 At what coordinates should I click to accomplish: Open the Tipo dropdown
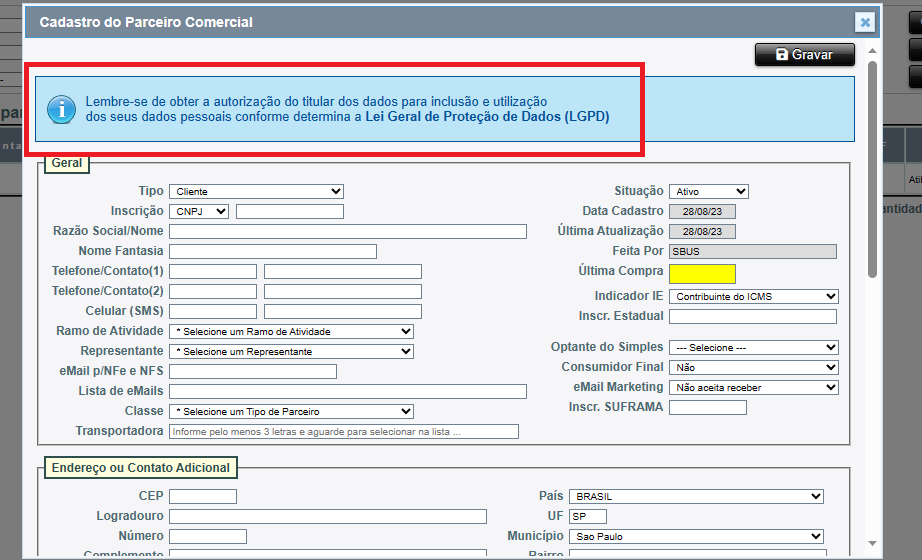click(256, 191)
